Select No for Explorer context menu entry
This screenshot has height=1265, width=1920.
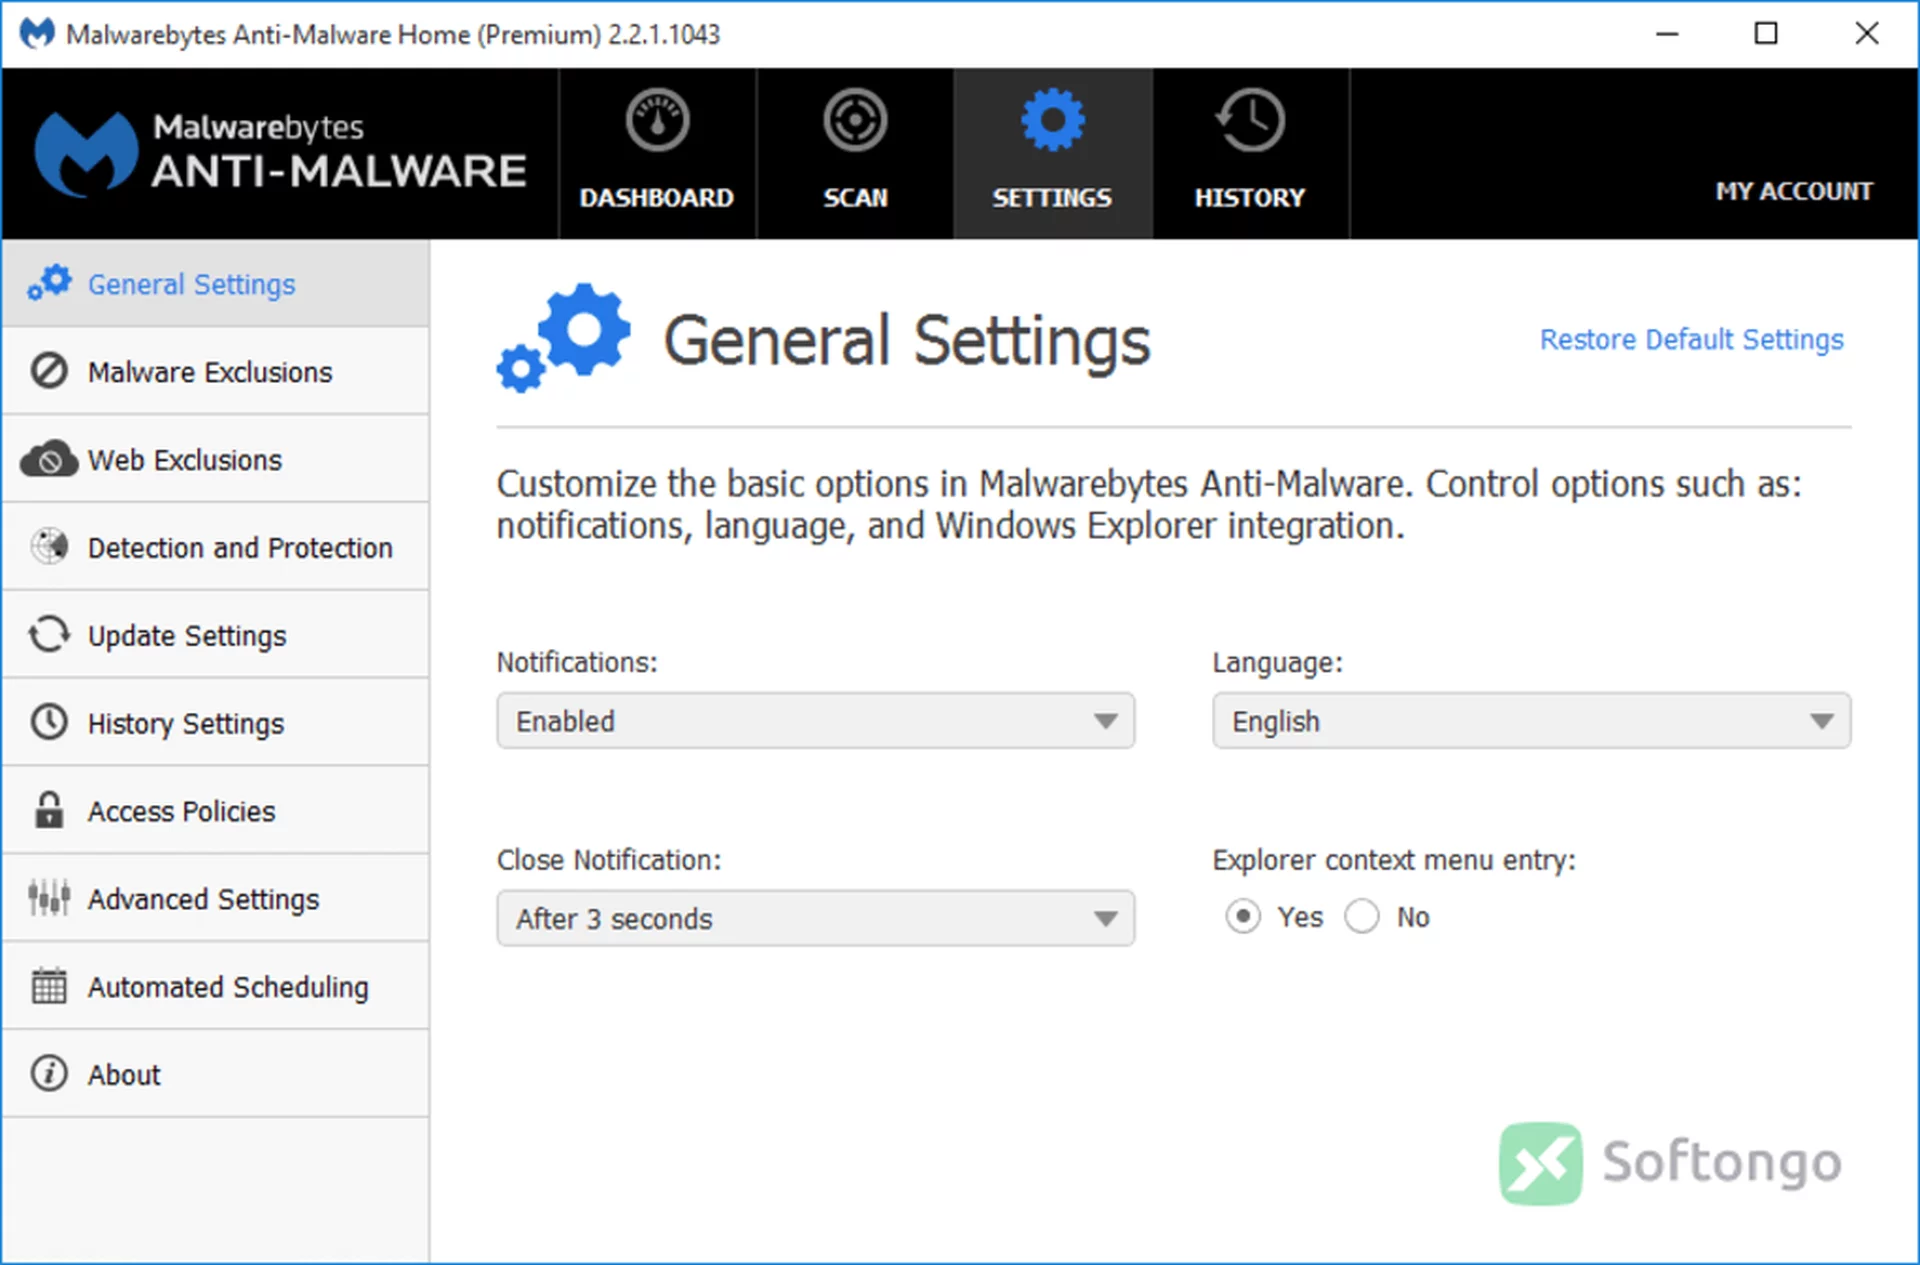(x=1362, y=916)
